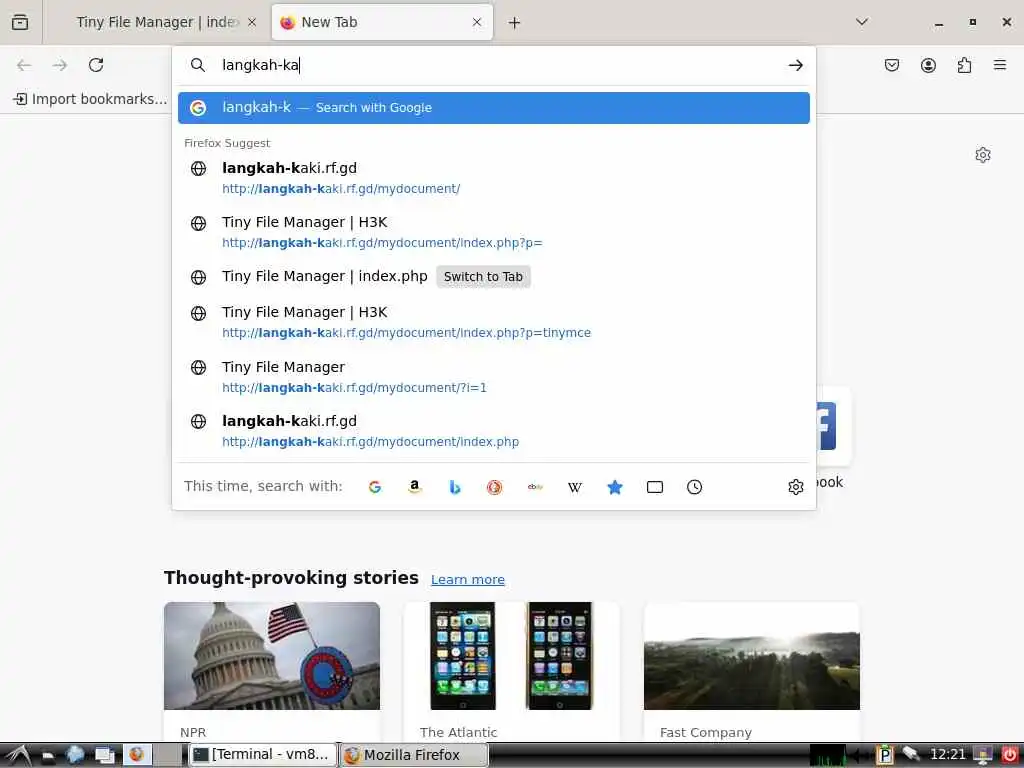Open the mydocument/index.php suggestion
Screen dimensions: 1024x768
(x=494, y=431)
